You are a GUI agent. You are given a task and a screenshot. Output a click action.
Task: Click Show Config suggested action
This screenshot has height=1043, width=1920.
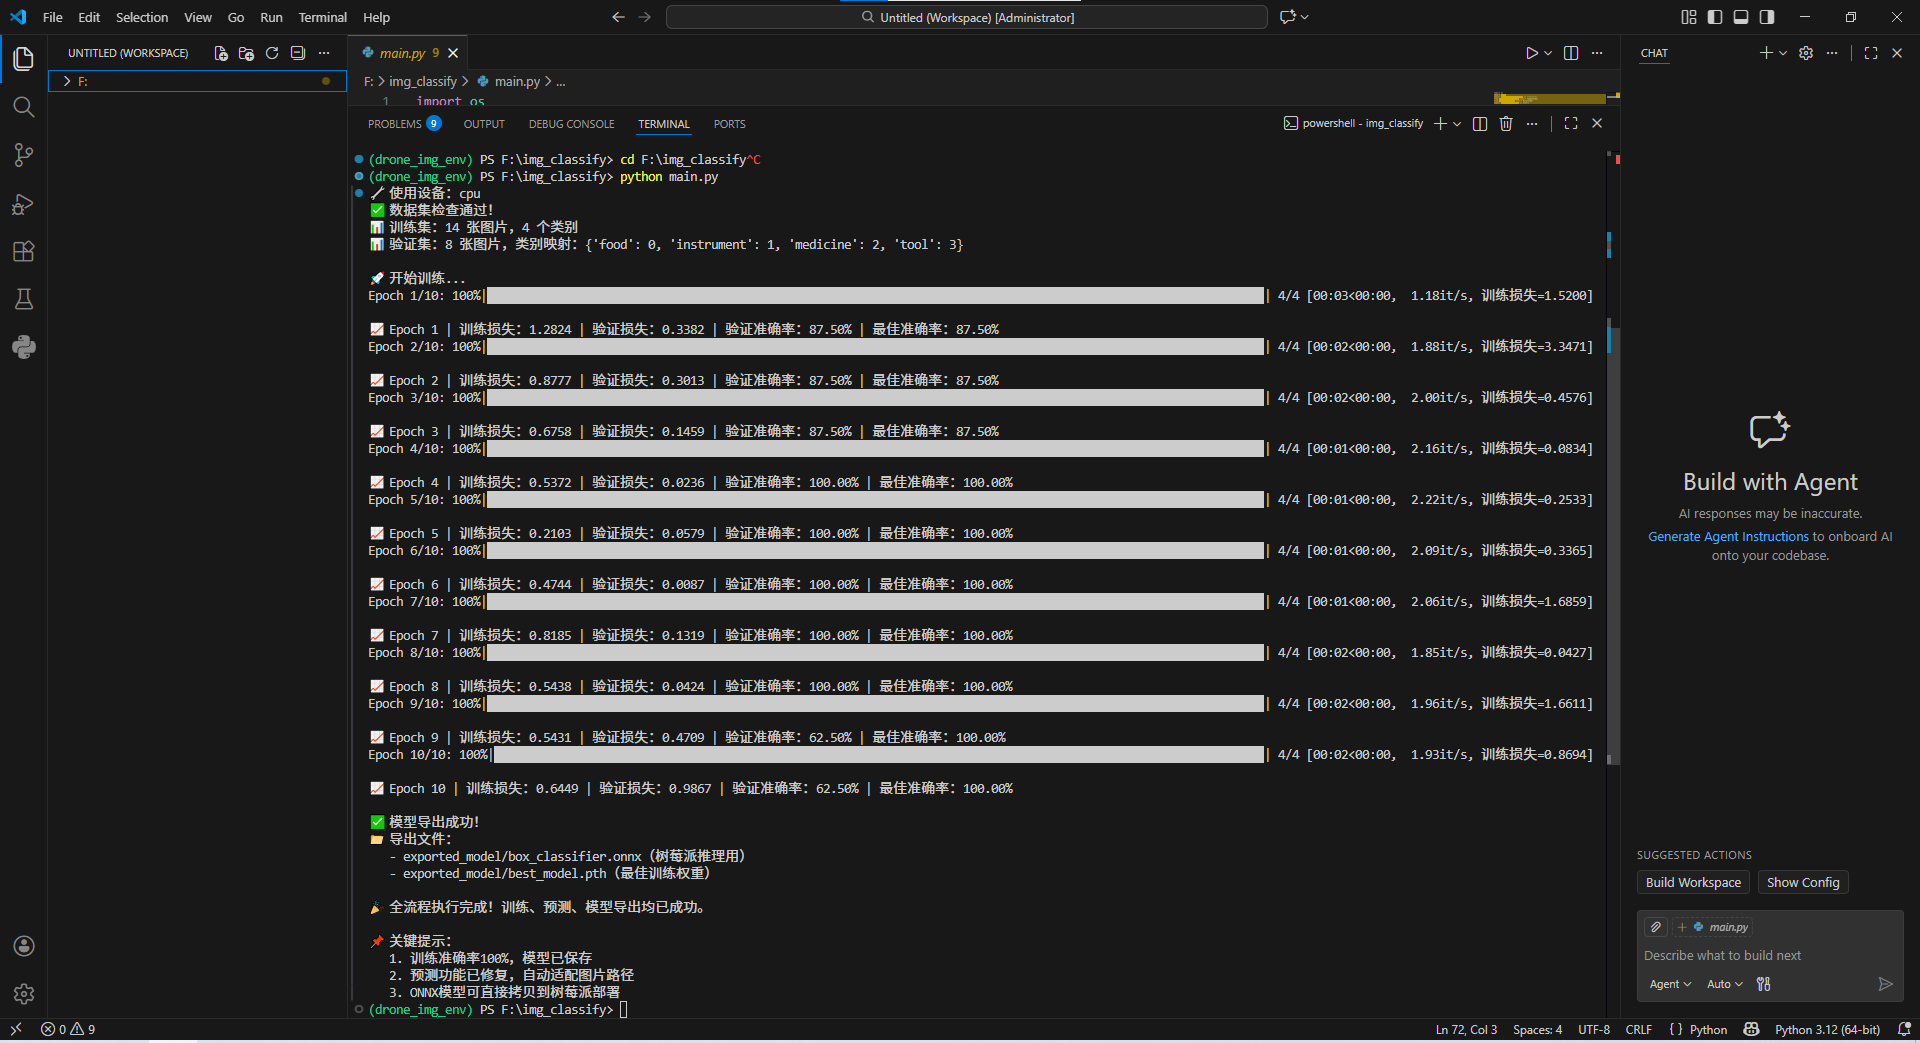1803,882
